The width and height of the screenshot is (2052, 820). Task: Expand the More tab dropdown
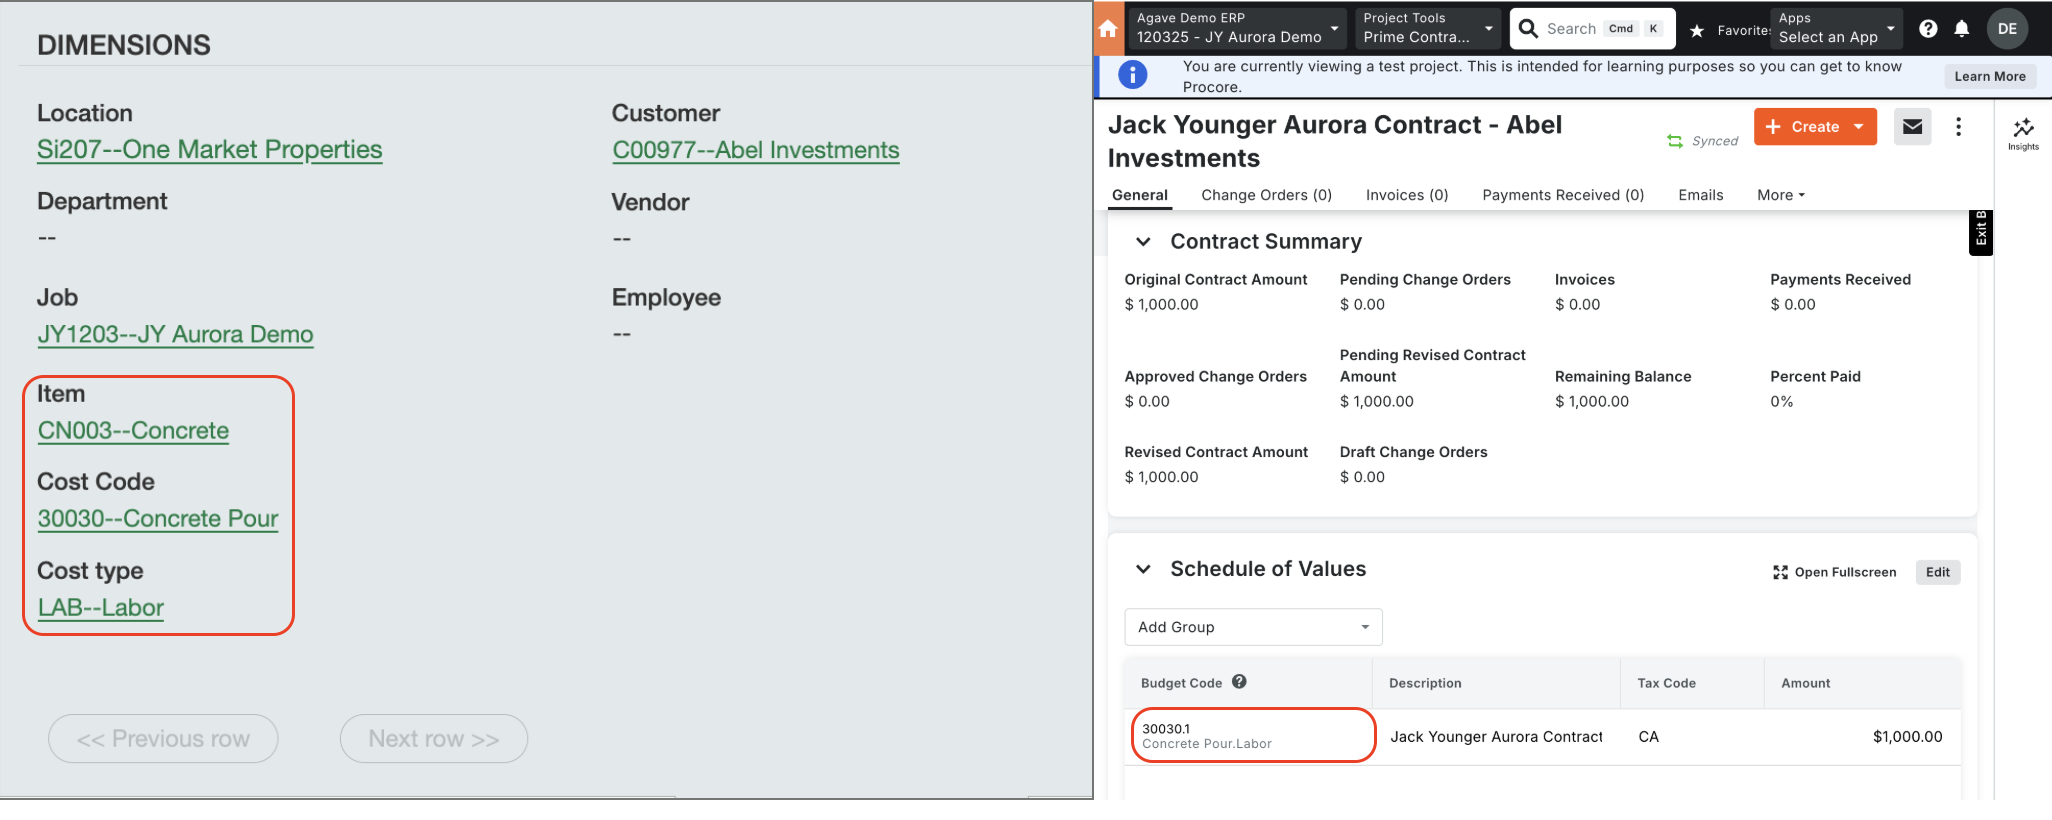[x=1781, y=195]
